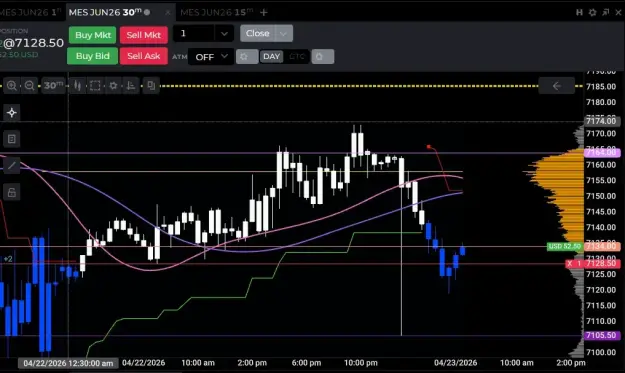
Task: Click the 7164.00 pink price label
Action: click(602, 152)
